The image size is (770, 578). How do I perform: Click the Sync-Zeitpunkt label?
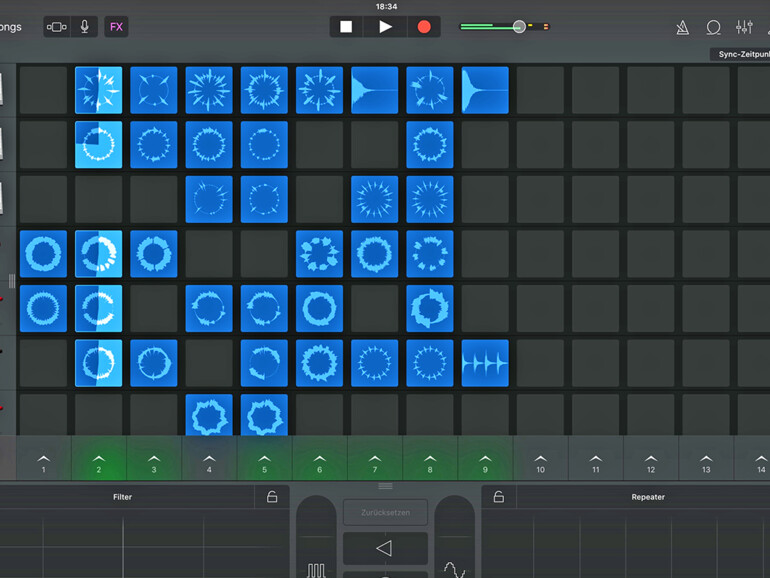tap(743, 54)
